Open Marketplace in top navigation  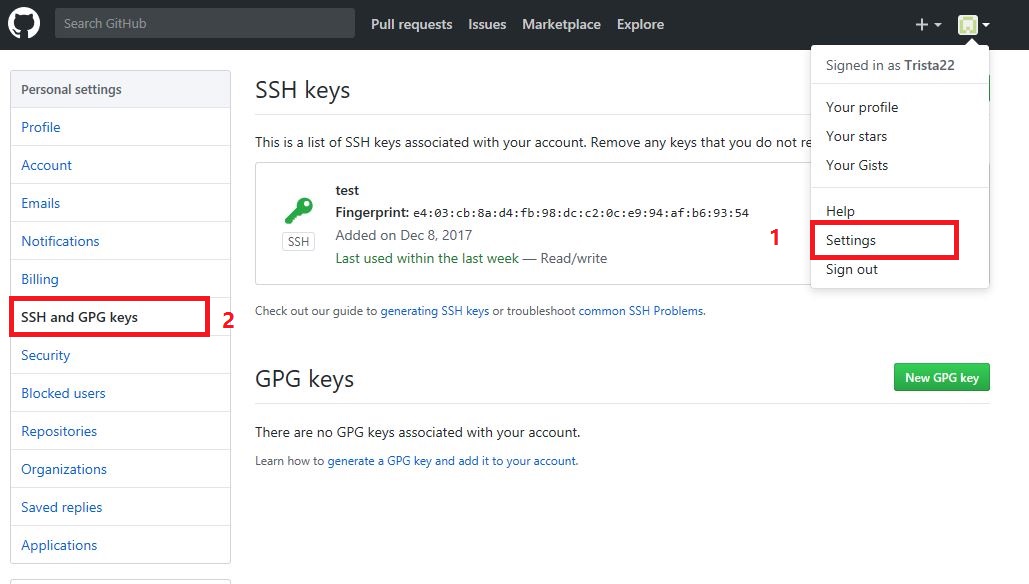pos(561,24)
